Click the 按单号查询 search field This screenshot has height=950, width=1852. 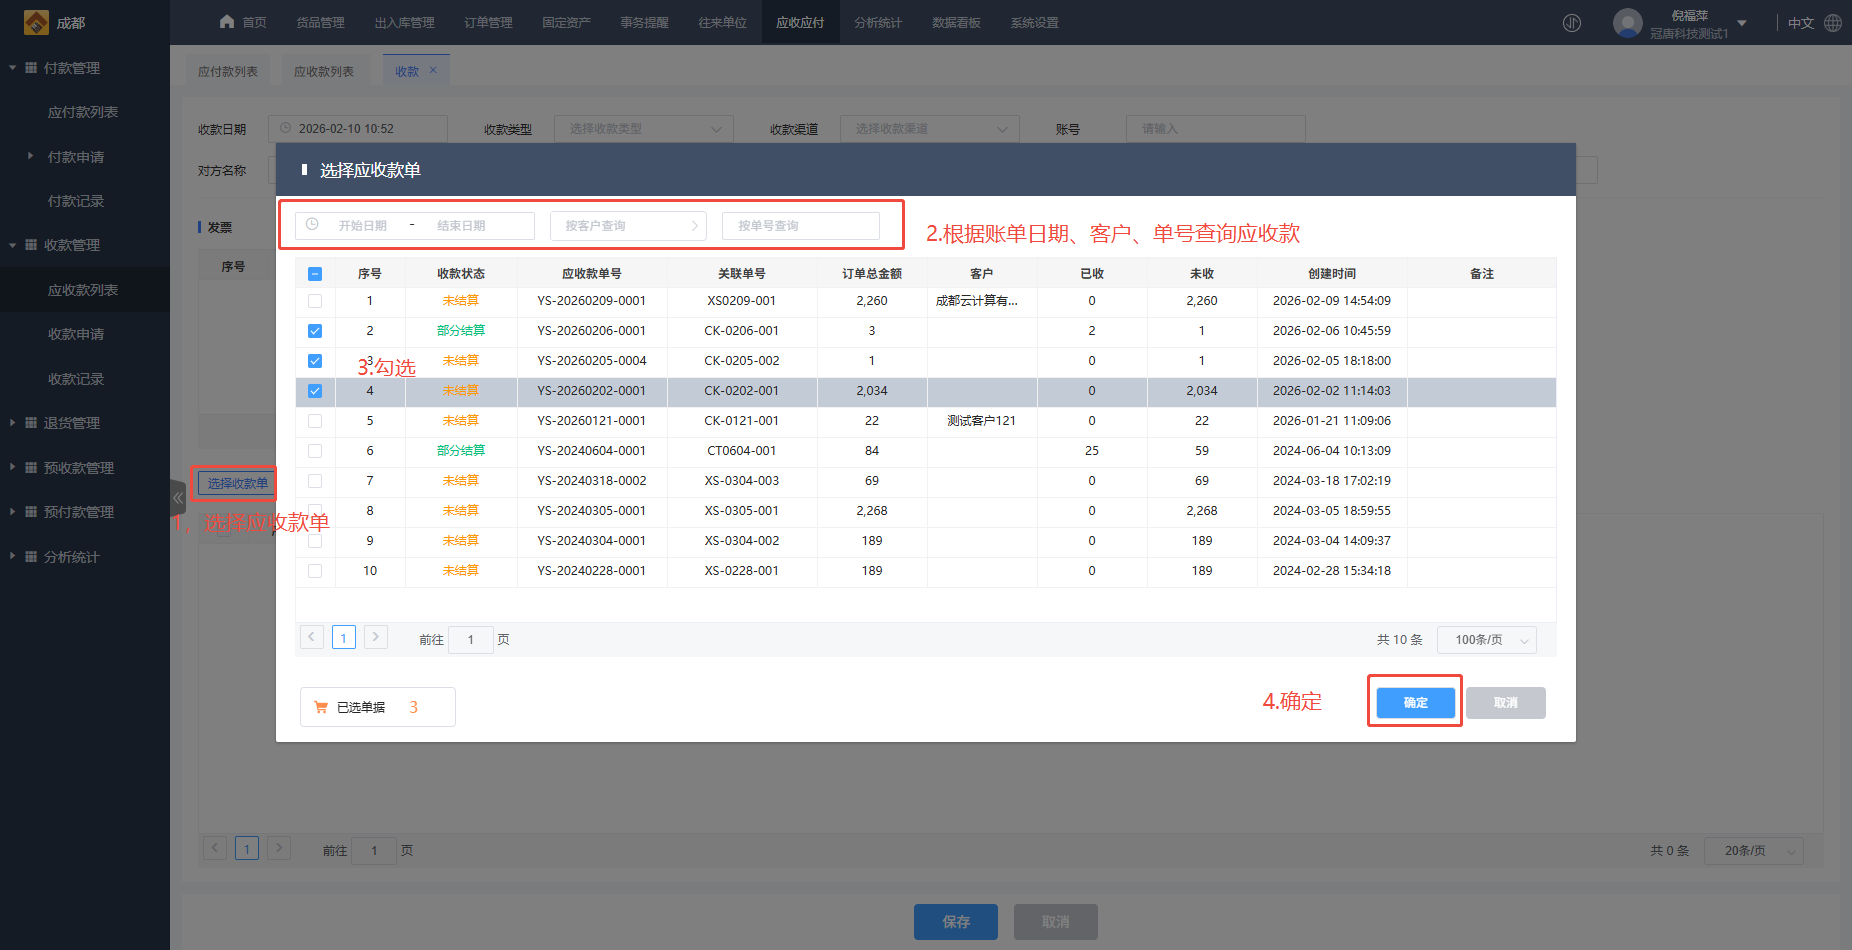click(x=800, y=226)
